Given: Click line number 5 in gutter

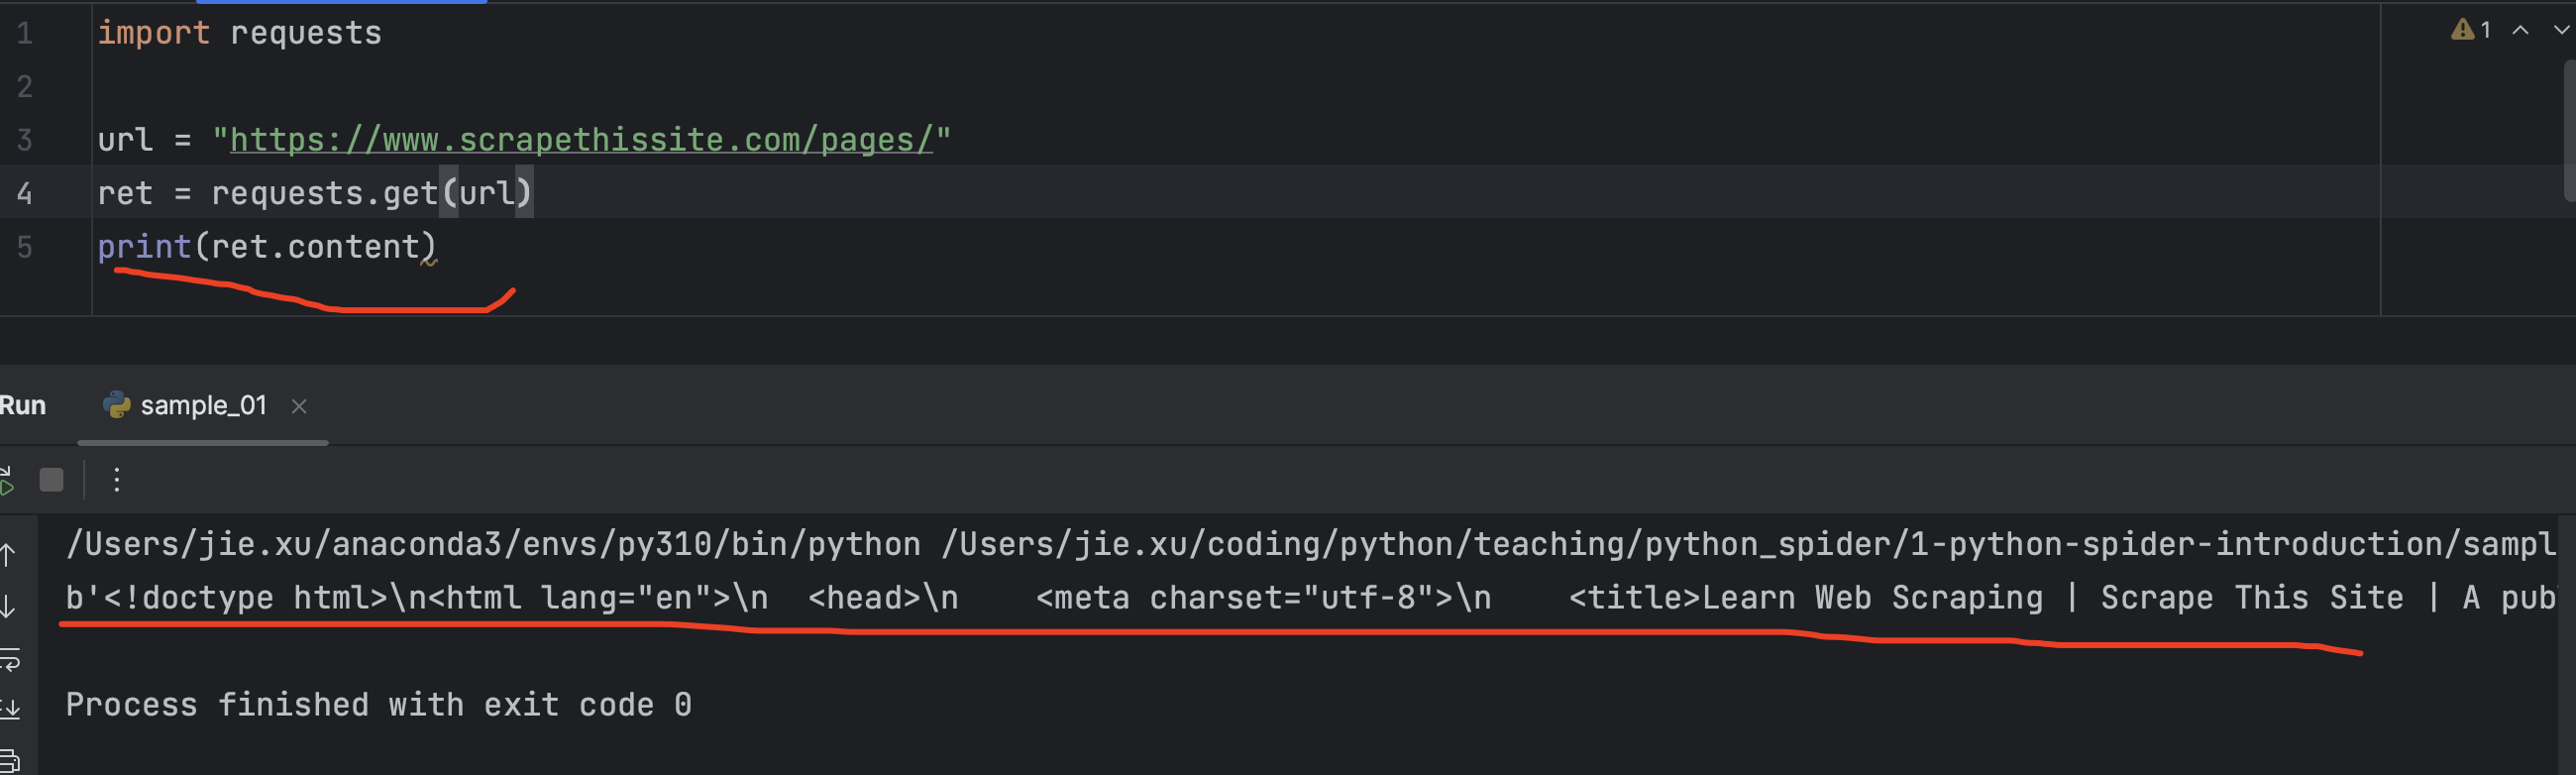Looking at the screenshot, I should [x=25, y=246].
